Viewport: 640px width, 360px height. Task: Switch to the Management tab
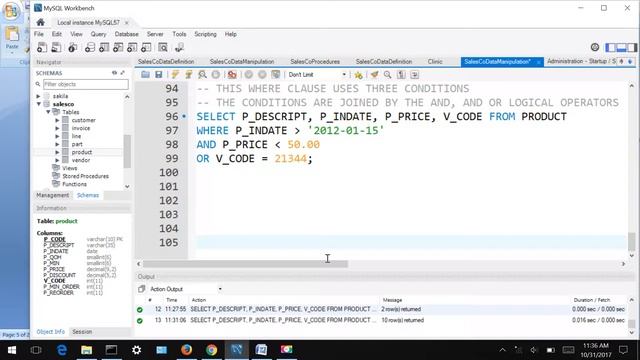tap(53, 195)
